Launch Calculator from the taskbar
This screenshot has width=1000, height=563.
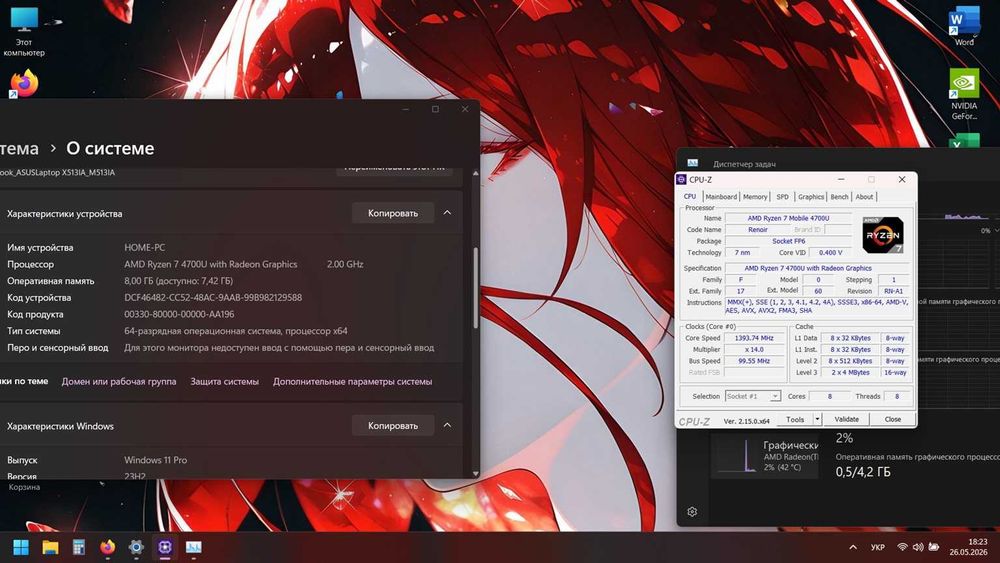tap(78, 547)
